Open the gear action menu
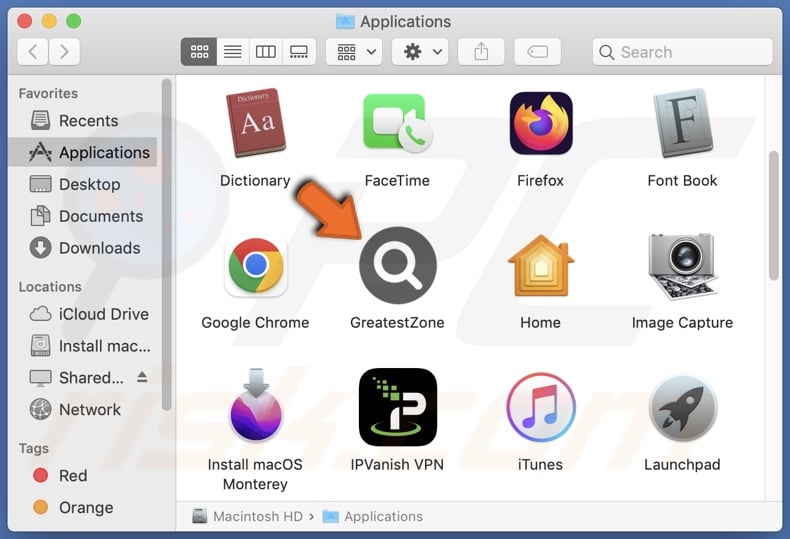Image resolution: width=790 pixels, height=539 pixels. point(420,51)
